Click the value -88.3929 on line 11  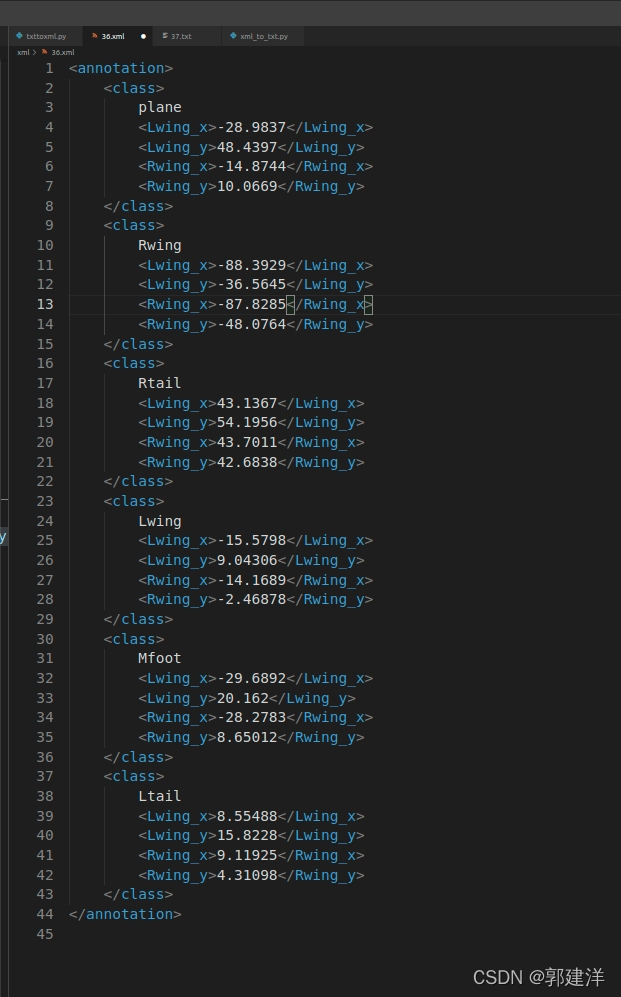(x=252, y=265)
